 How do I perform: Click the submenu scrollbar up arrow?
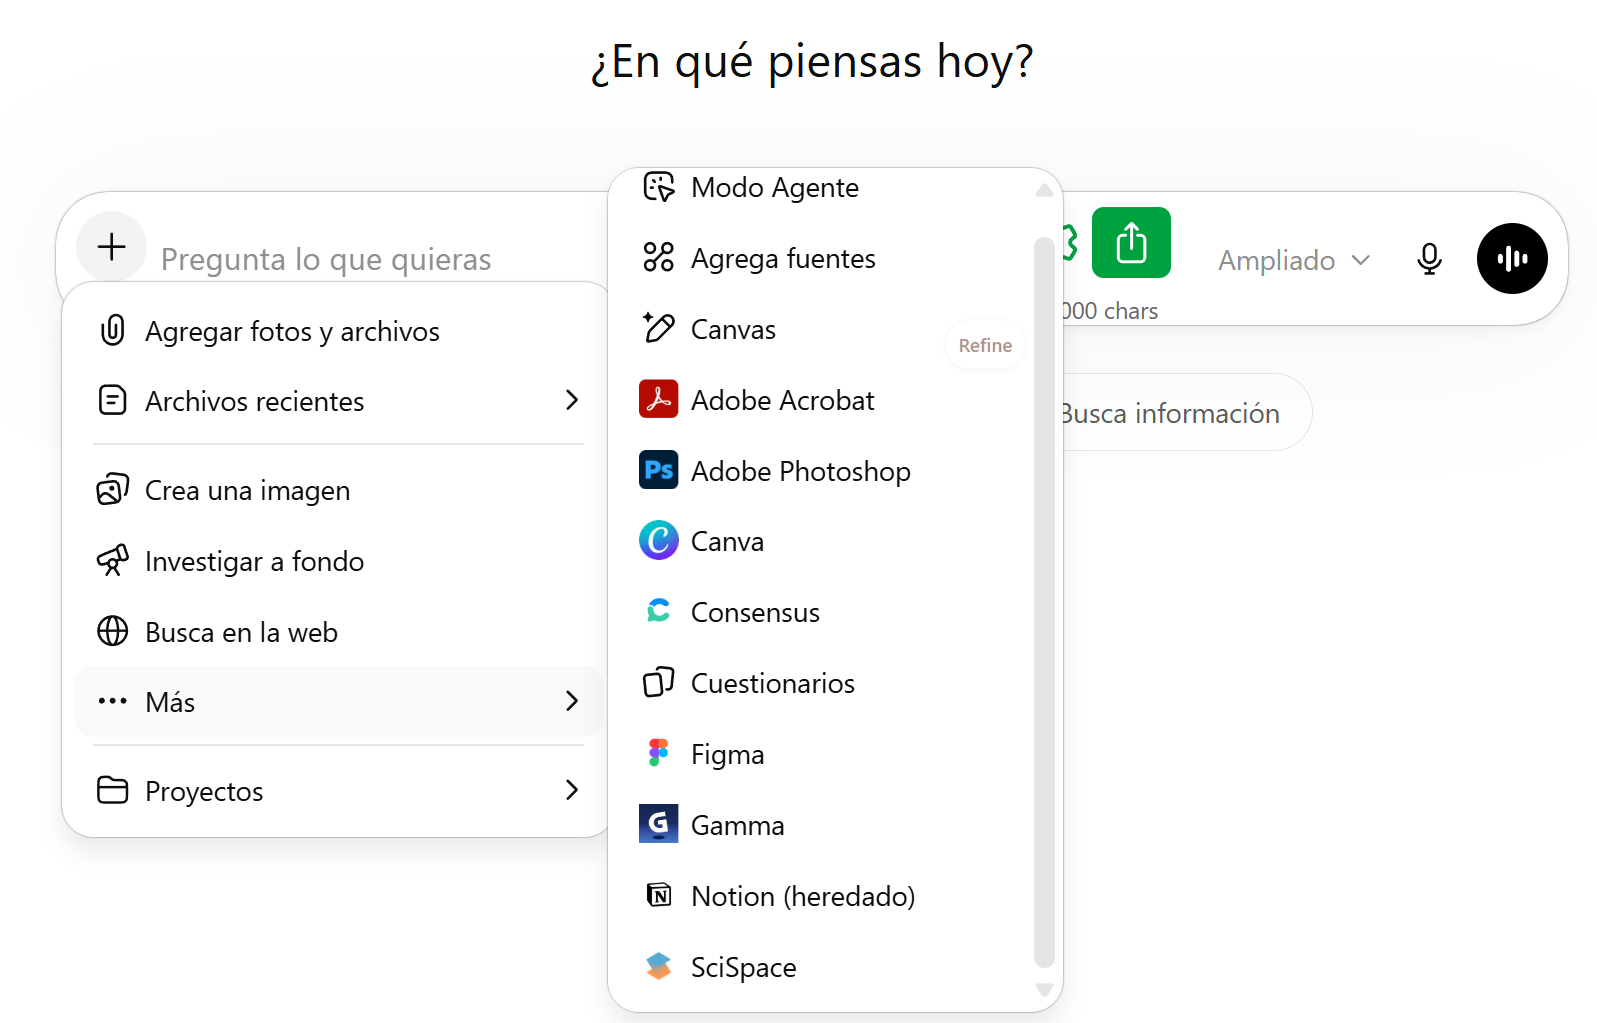tap(1044, 190)
